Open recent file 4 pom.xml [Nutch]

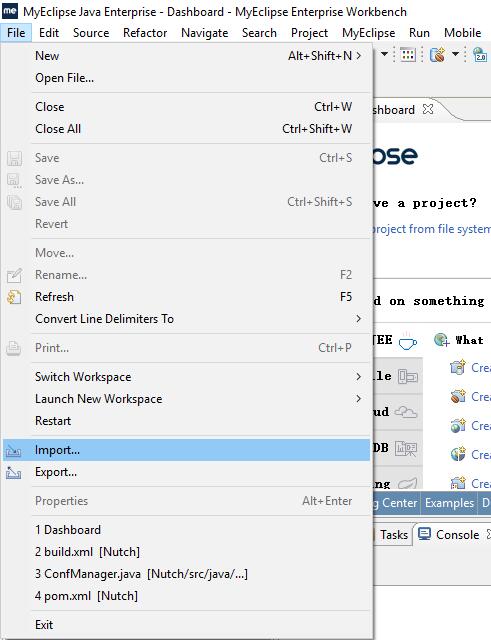(187, 596)
